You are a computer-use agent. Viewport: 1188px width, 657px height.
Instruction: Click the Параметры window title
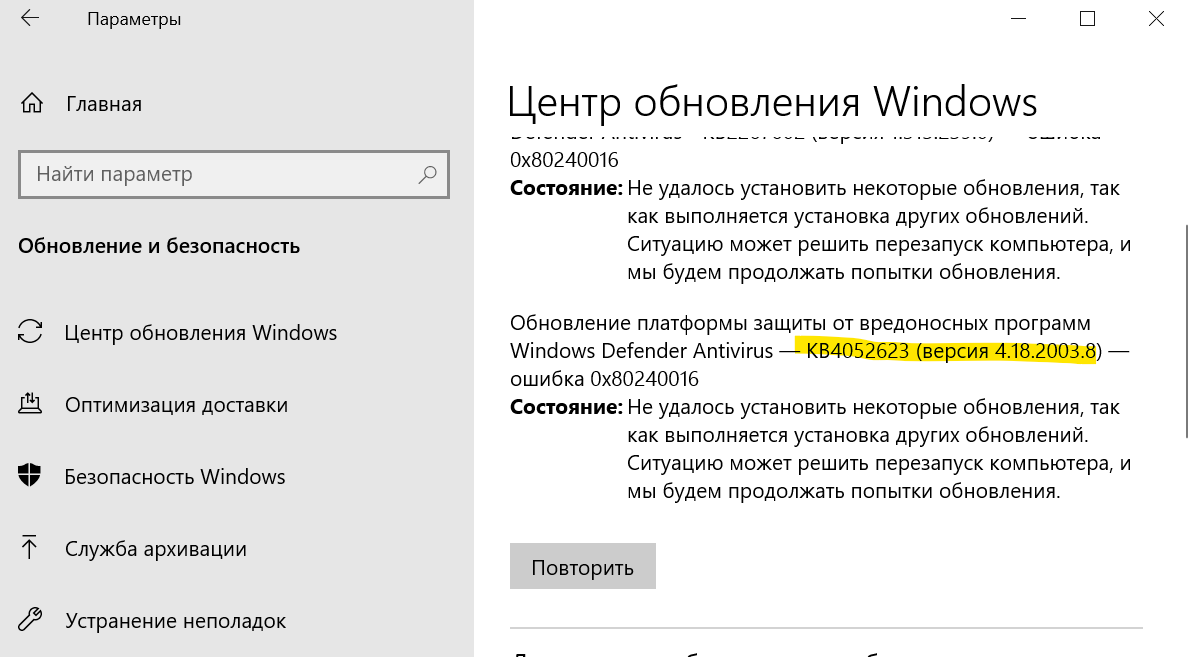tap(134, 19)
